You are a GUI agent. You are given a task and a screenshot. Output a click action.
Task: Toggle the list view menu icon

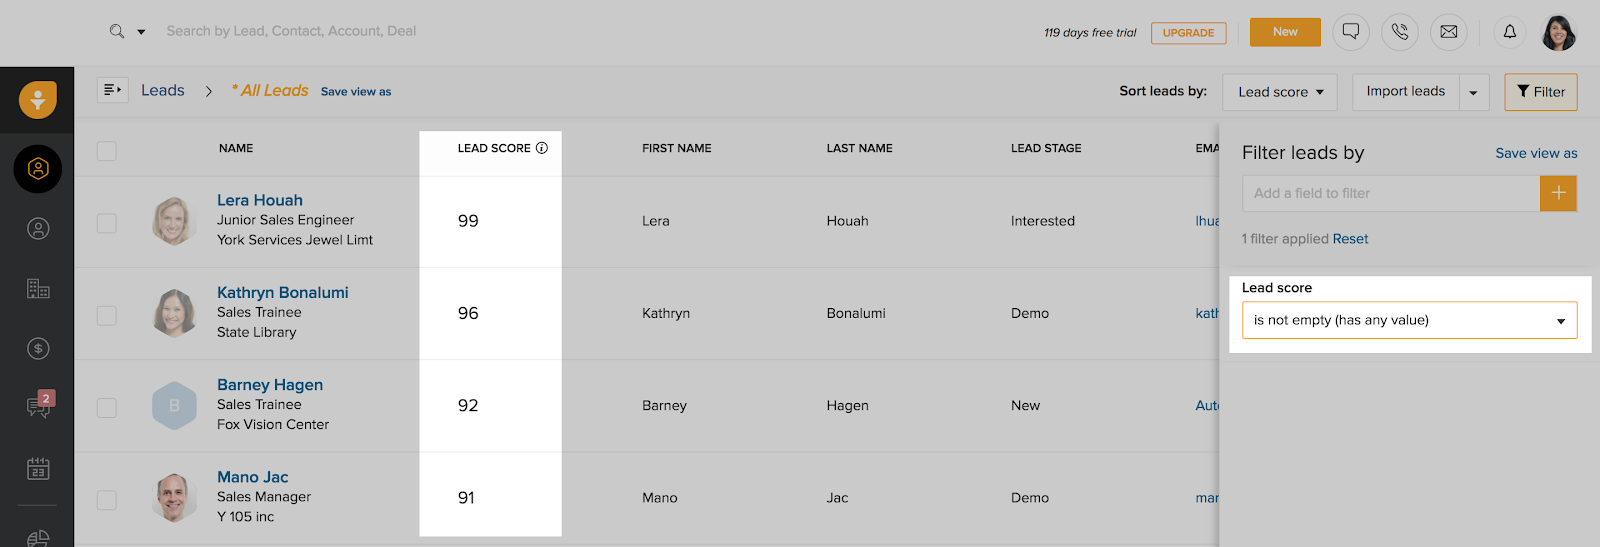[x=112, y=90]
